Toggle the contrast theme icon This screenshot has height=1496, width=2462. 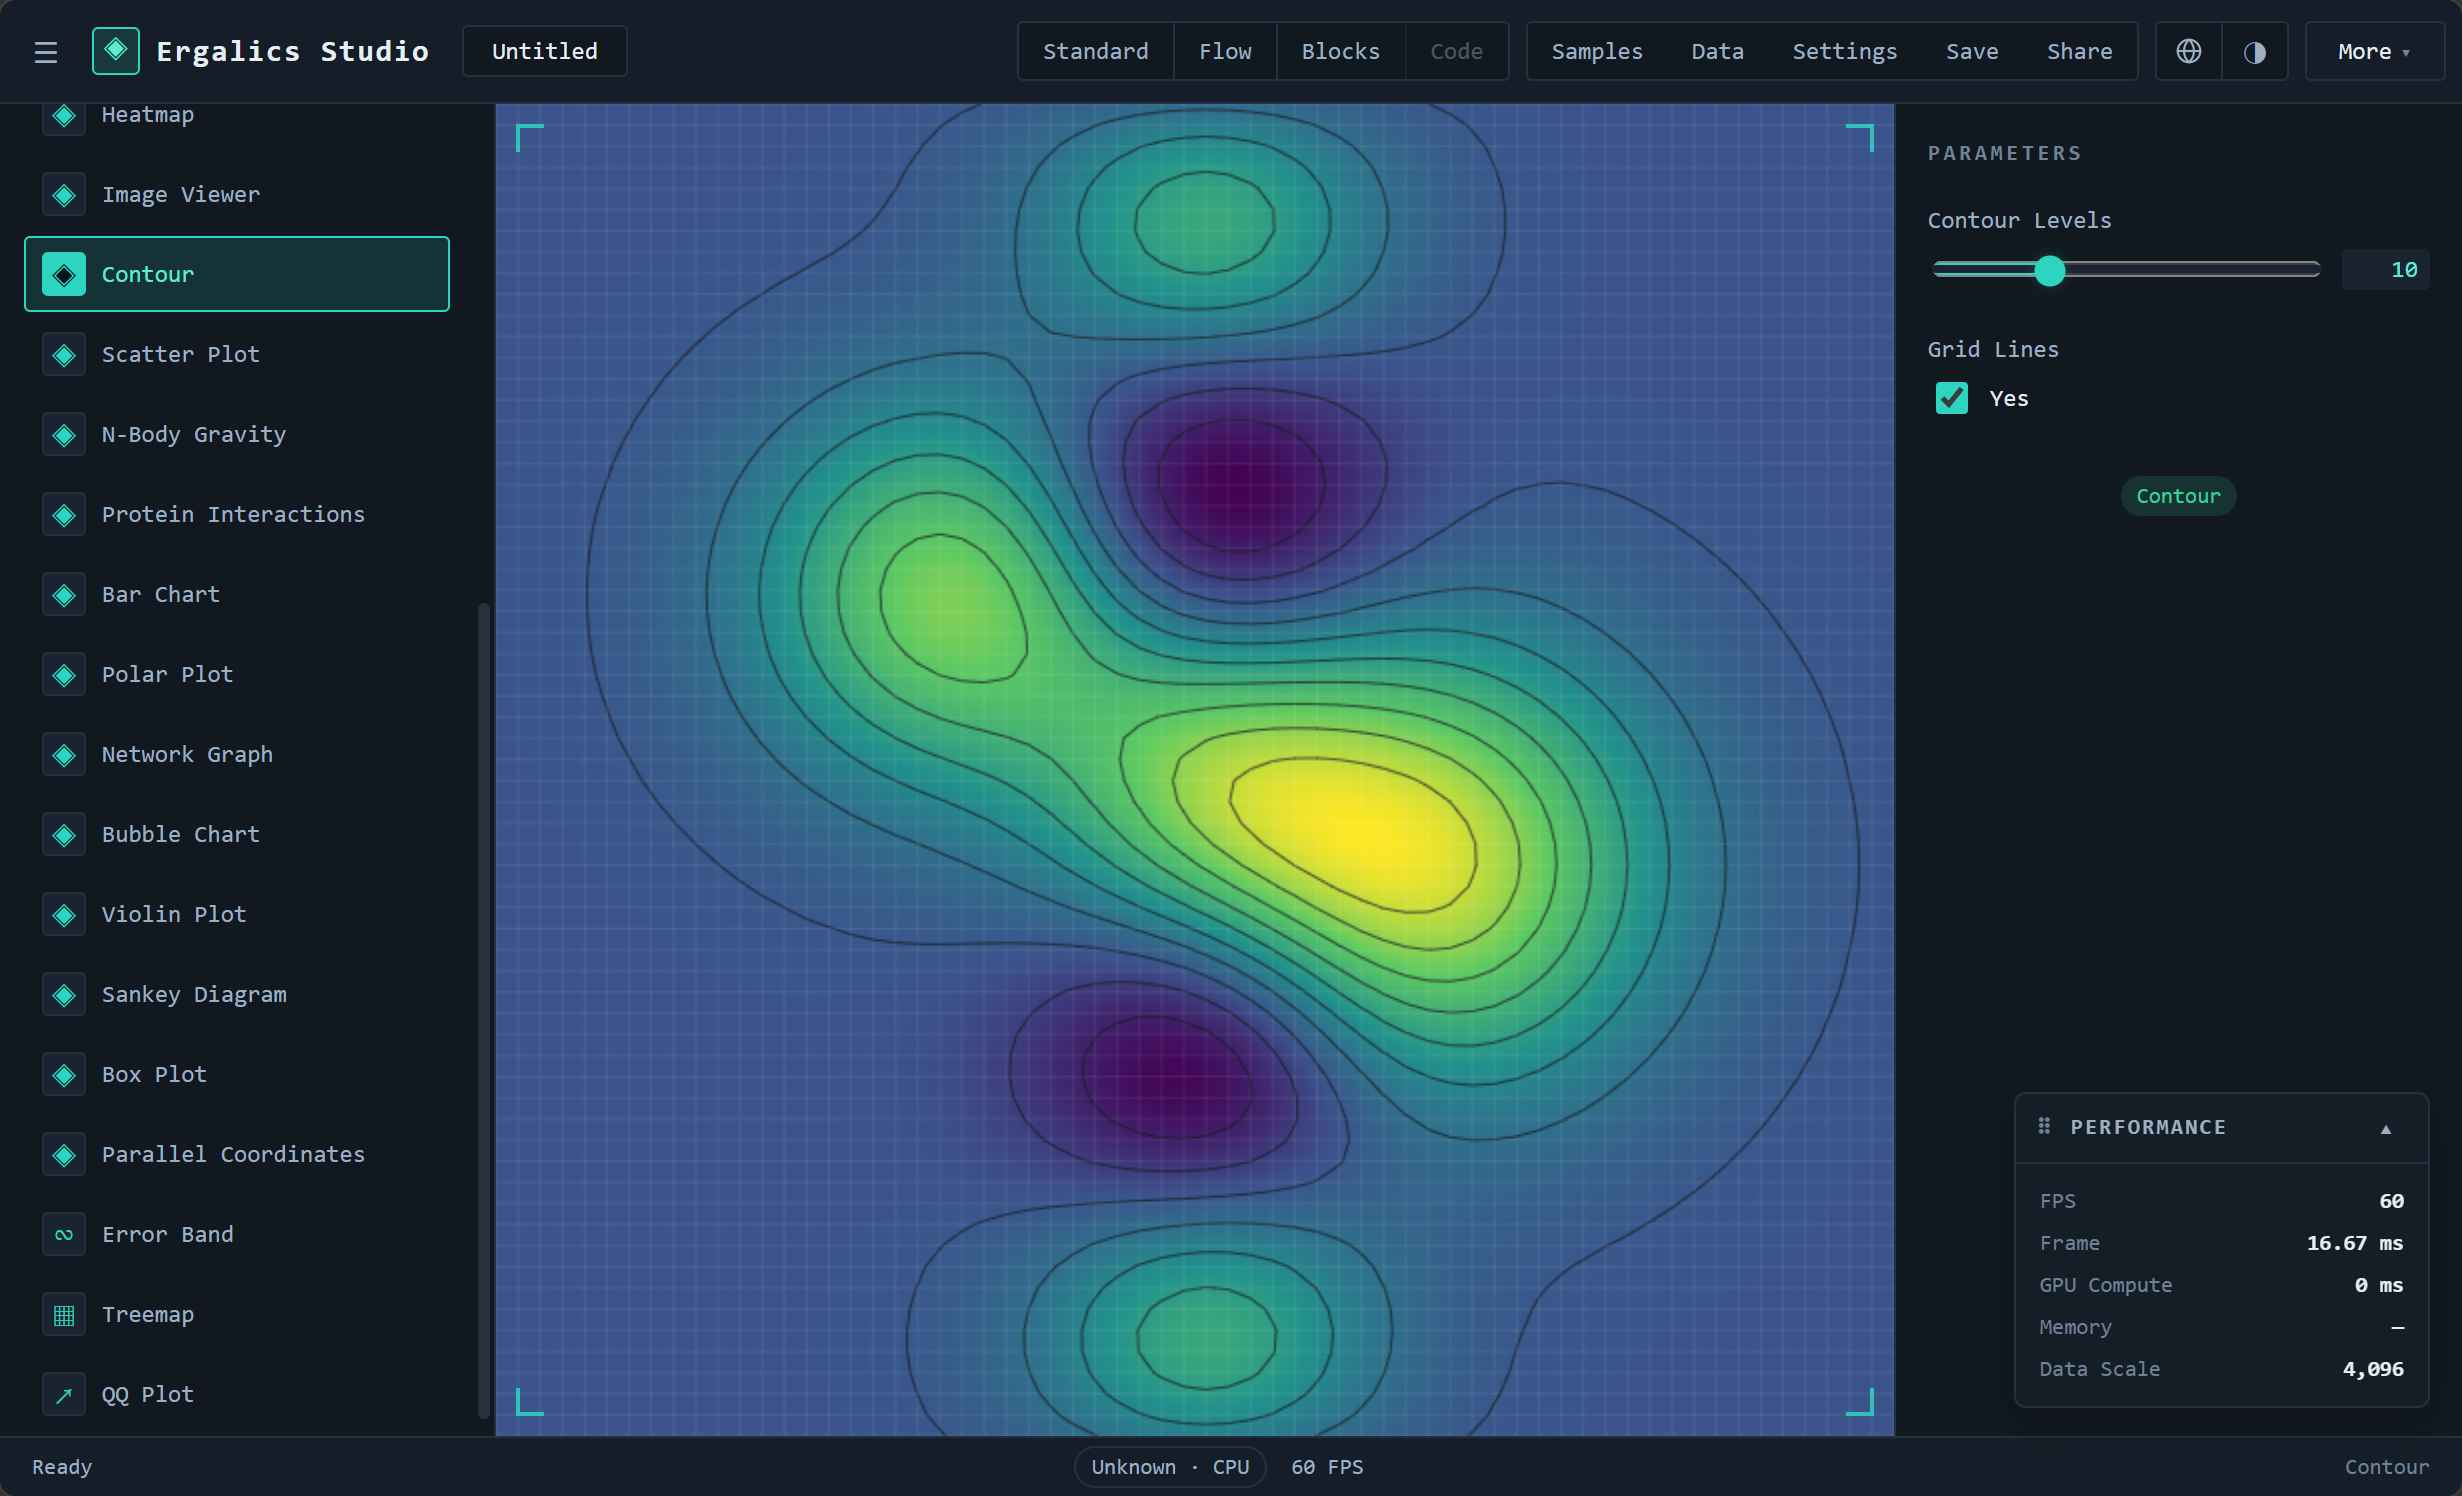coord(2255,51)
